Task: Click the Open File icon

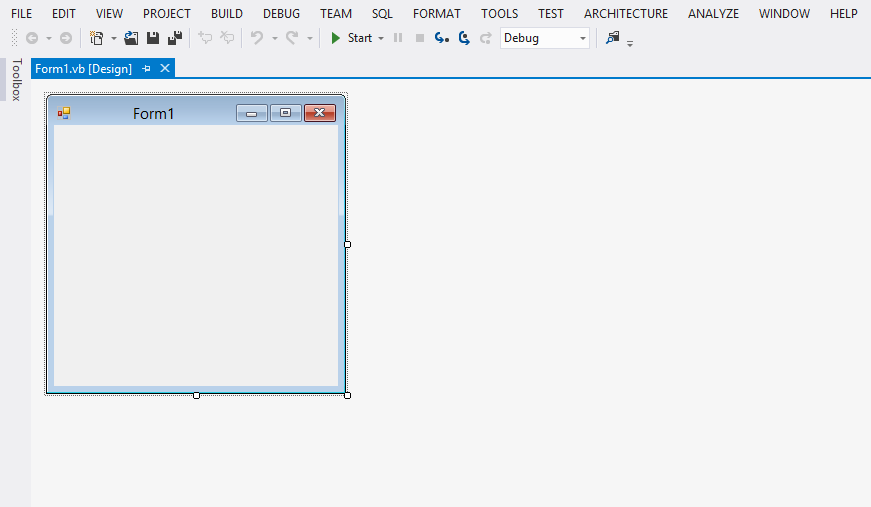Action: click(131, 38)
